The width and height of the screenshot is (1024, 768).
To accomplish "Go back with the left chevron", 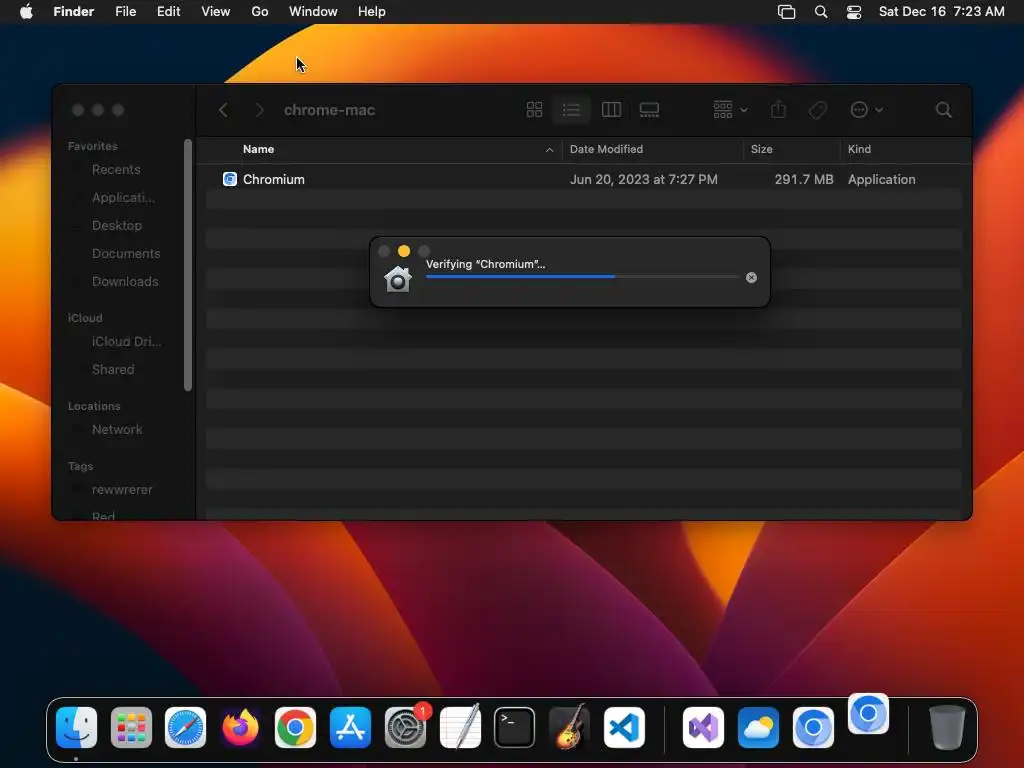I will 223,110.
